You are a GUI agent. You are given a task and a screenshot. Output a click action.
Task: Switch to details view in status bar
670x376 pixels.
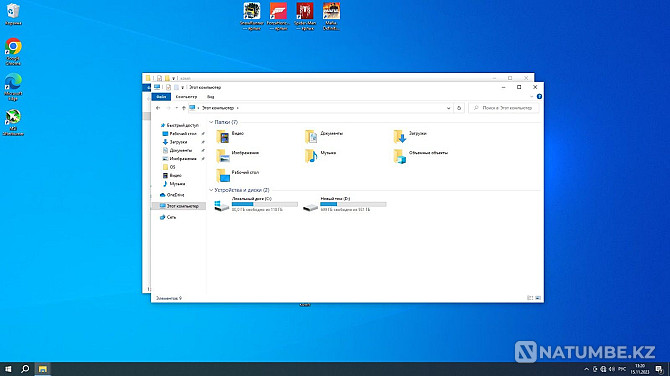coord(530,298)
